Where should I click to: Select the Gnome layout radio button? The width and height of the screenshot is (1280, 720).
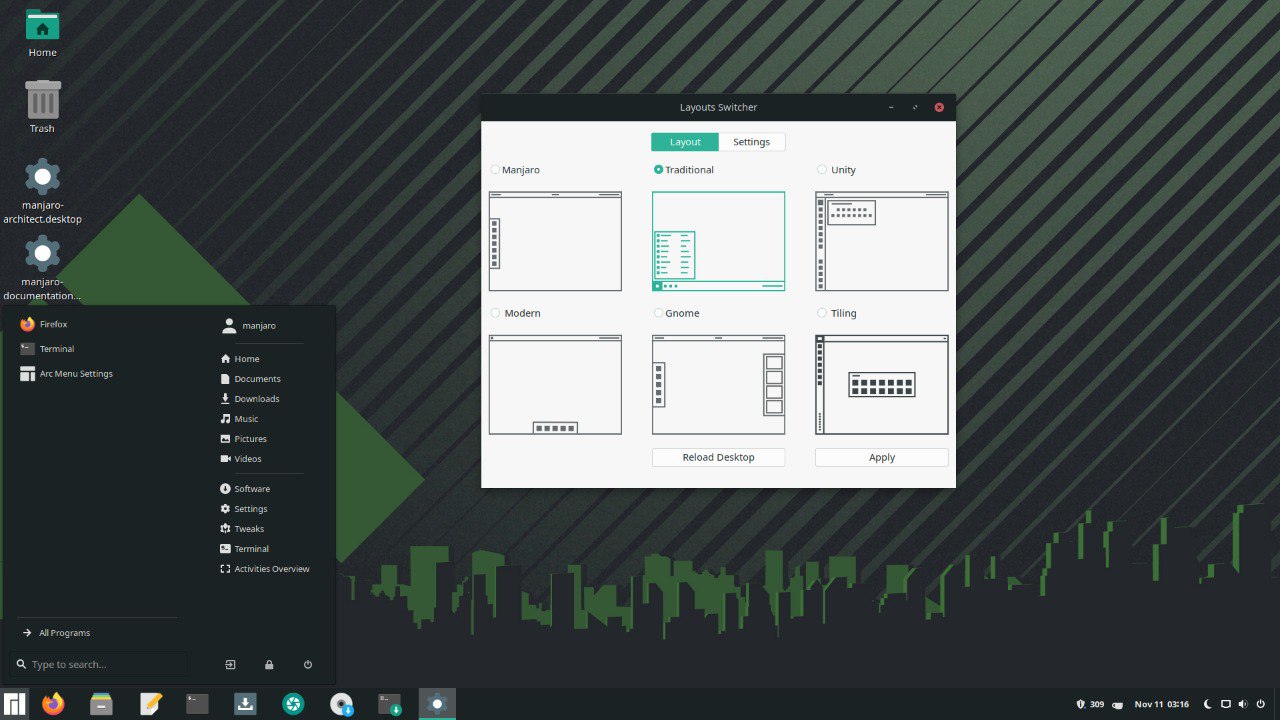(x=658, y=313)
